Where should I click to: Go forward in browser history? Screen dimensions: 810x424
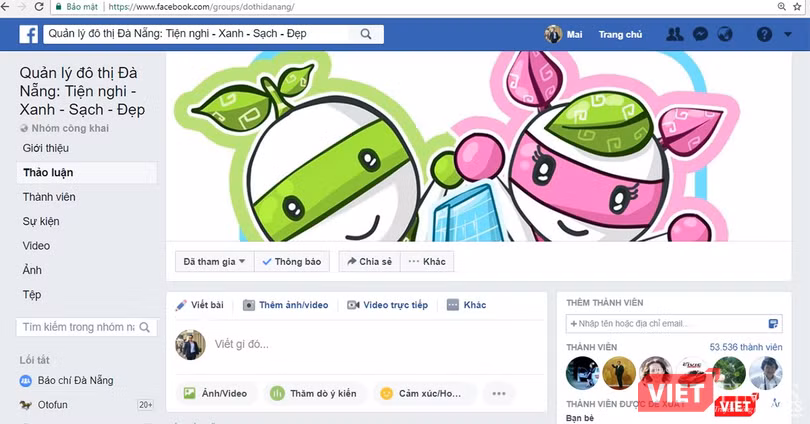tap(22, 7)
